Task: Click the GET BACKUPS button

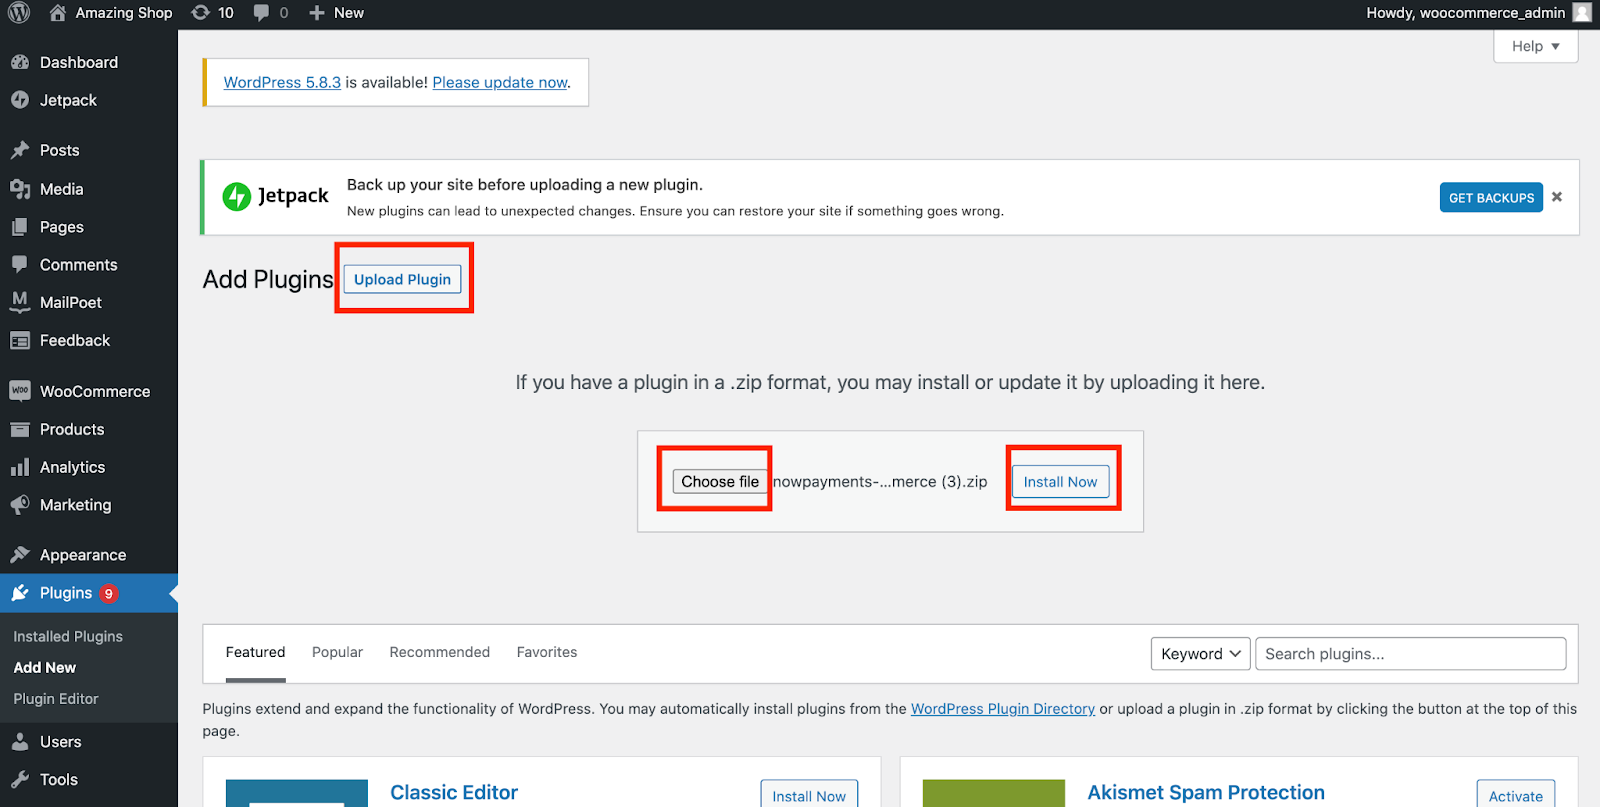Action: click(x=1491, y=198)
